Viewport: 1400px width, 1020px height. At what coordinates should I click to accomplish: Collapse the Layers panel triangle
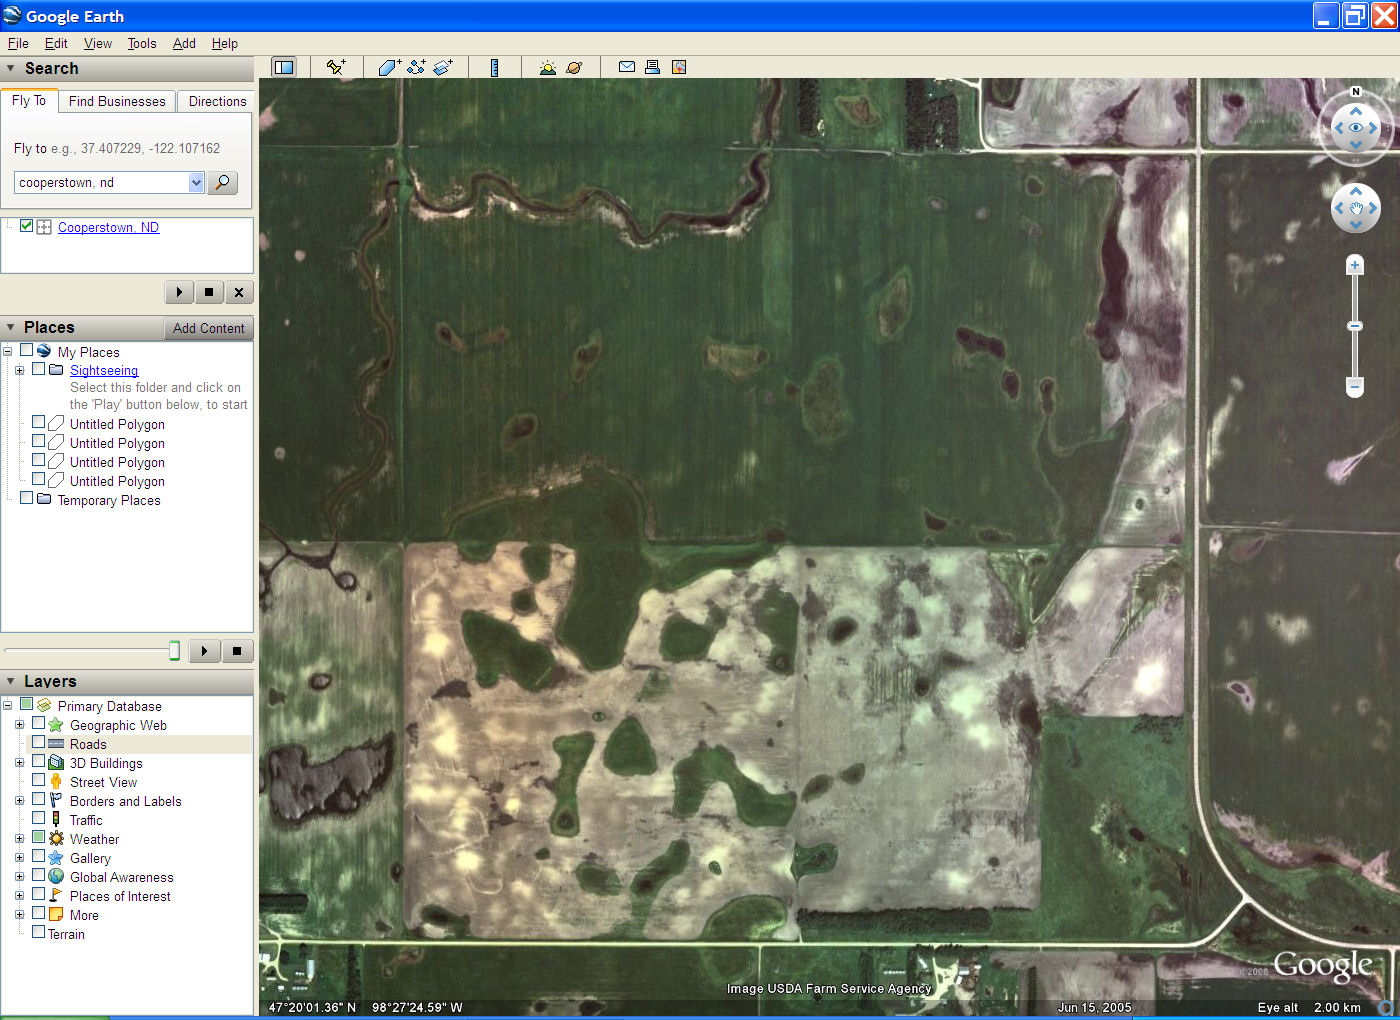coord(11,681)
